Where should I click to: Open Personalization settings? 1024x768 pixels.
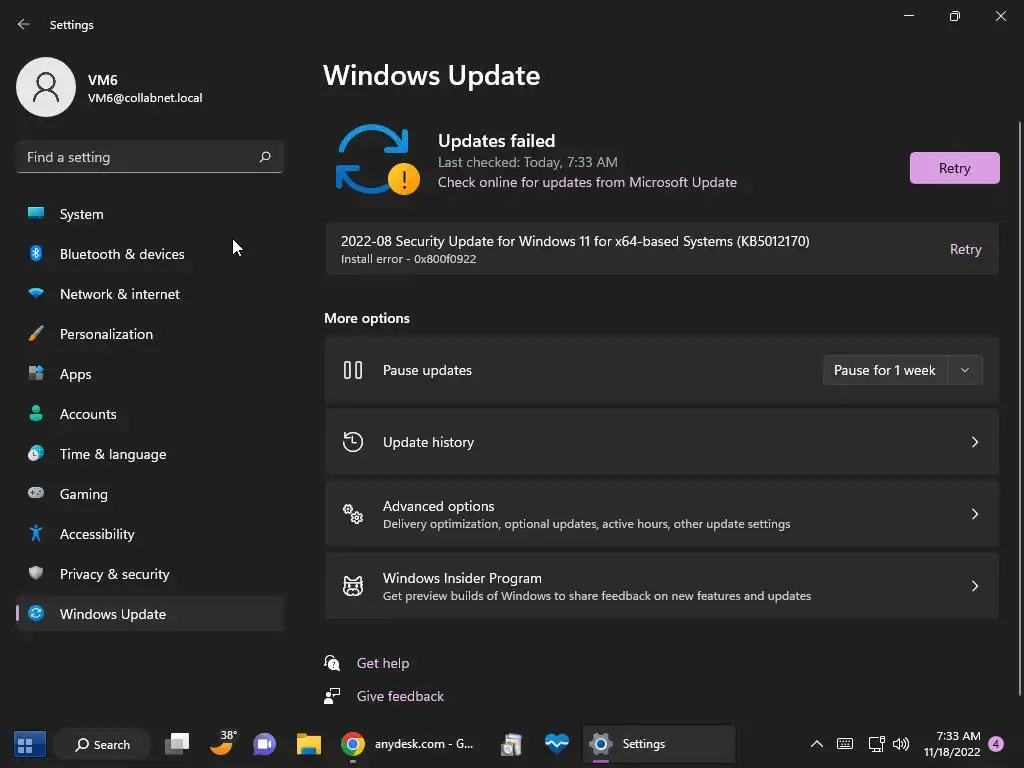150,334
